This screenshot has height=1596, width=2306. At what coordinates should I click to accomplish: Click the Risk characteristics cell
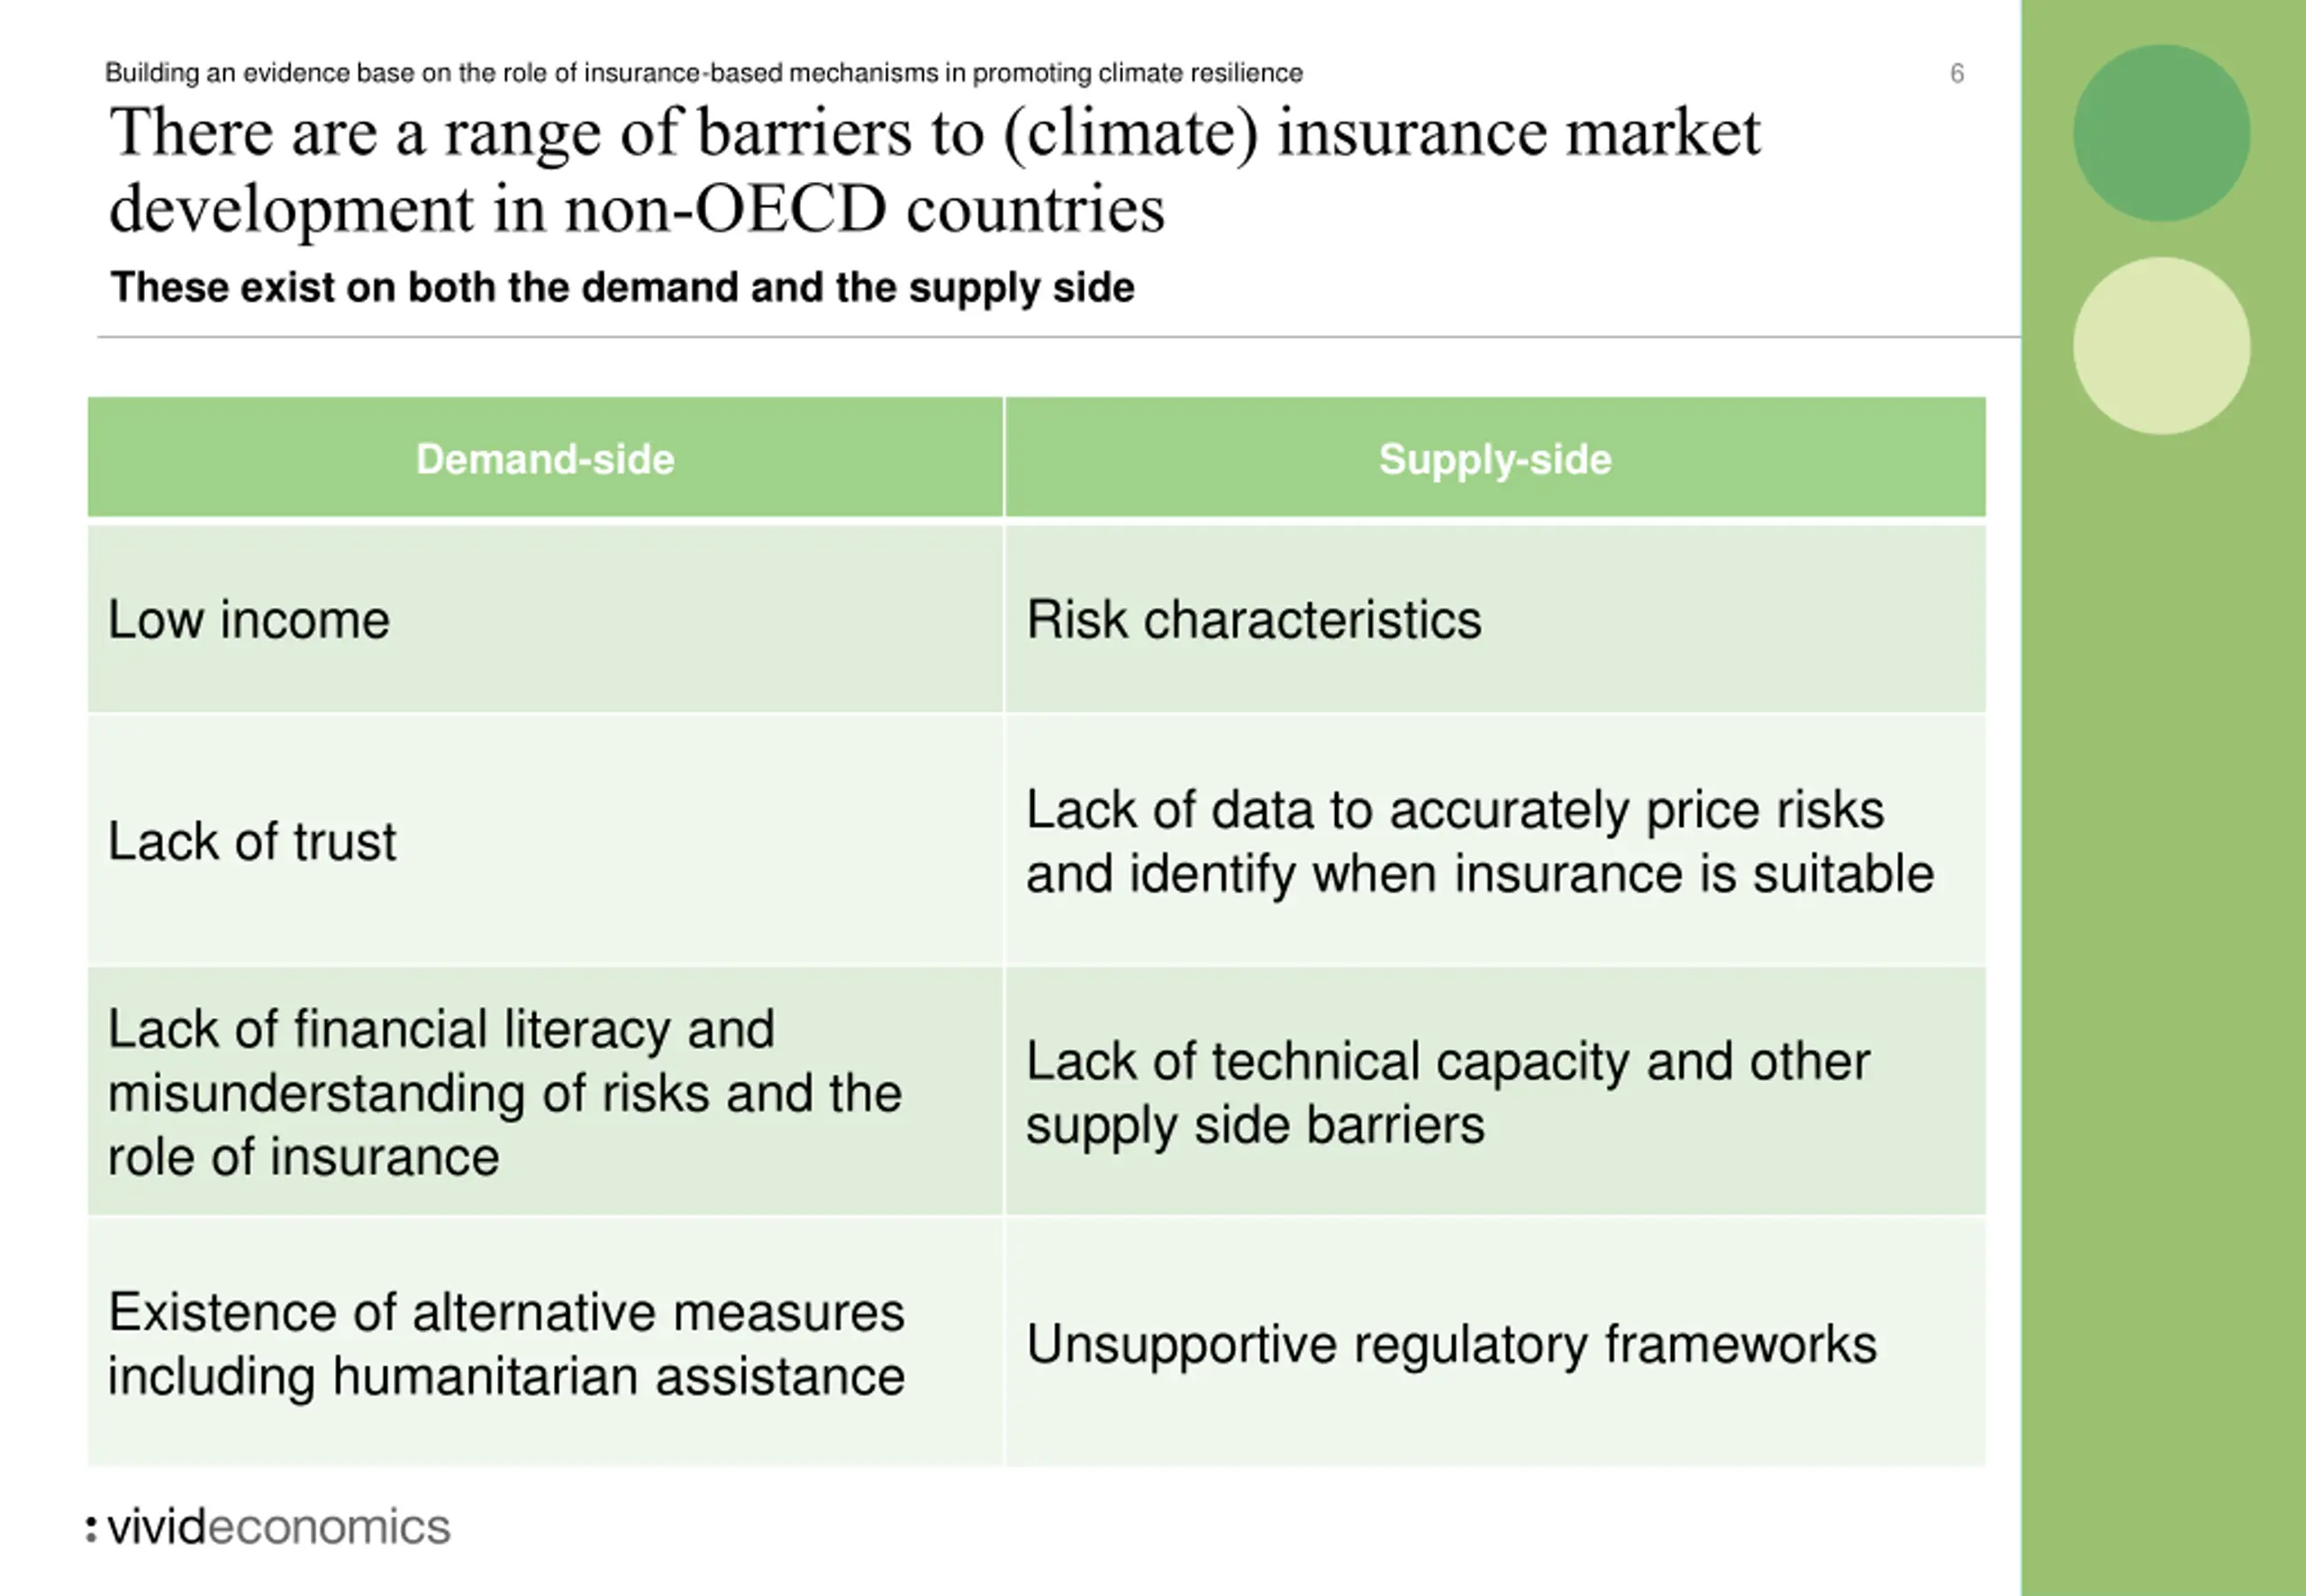(1495, 619)
